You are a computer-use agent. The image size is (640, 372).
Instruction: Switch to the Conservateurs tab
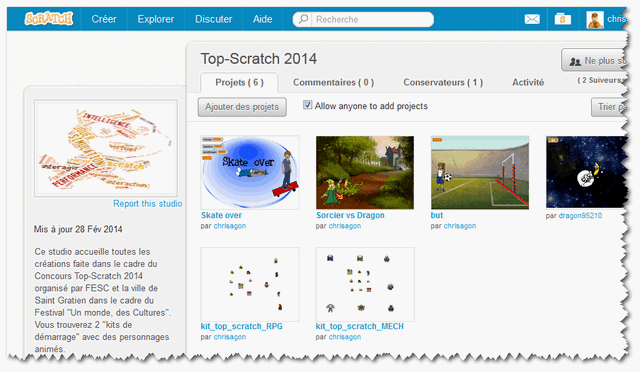[x=443, y=82]
